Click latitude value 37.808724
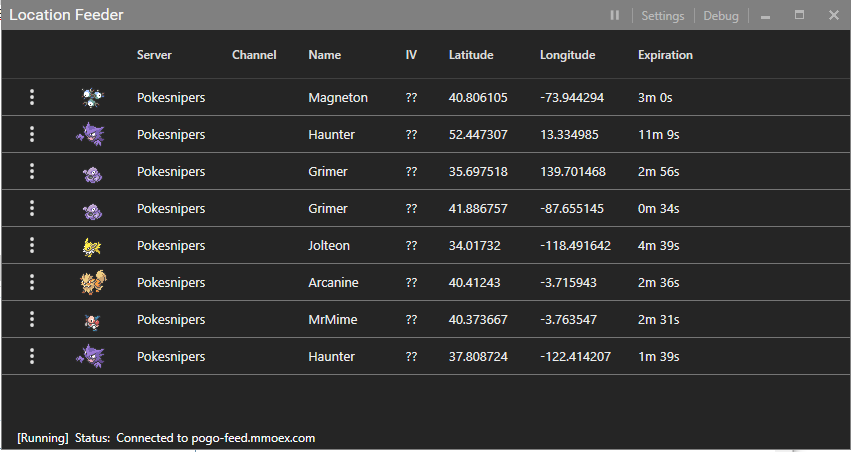The width and height of the screenshot is (853, 452). click(x=478, y=357)
